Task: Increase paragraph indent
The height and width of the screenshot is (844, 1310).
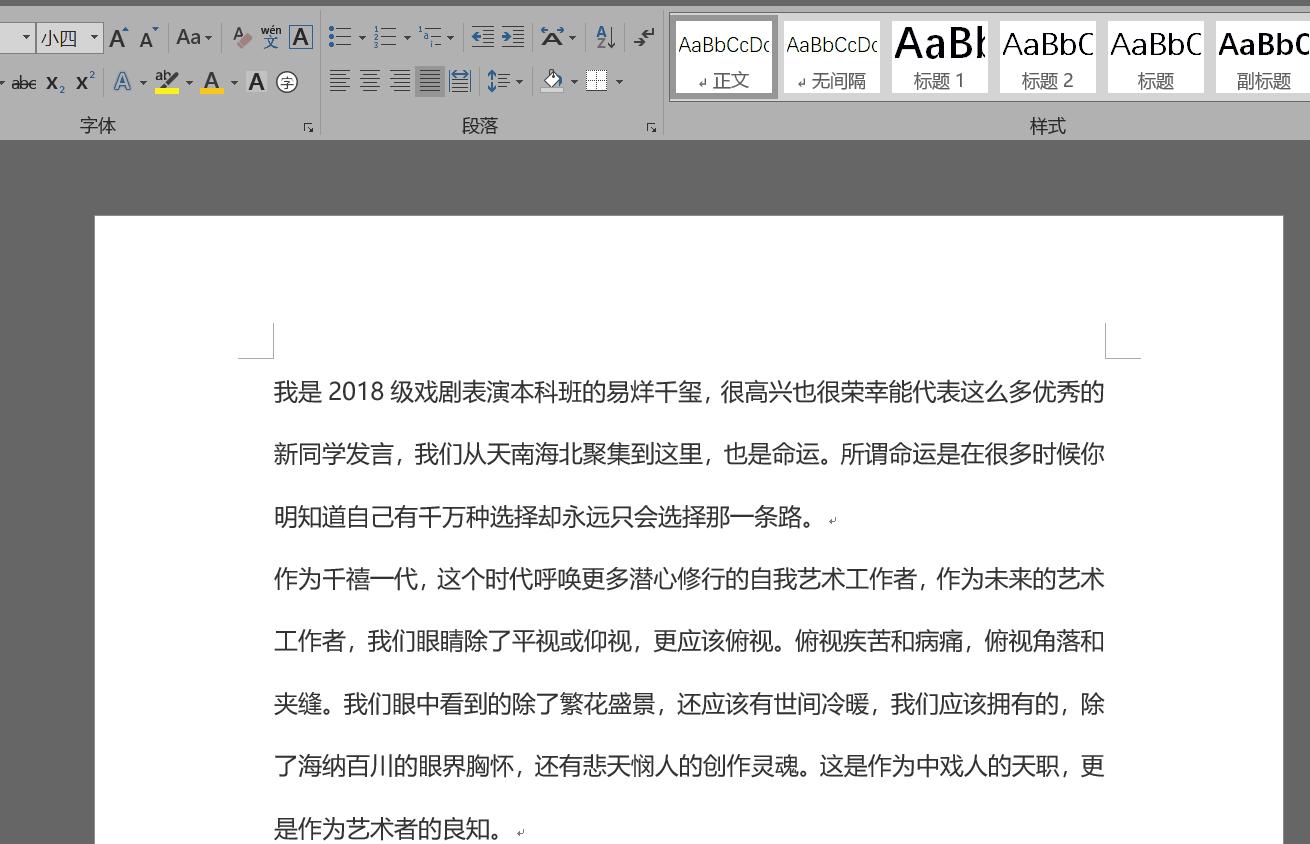Action: (513, 37)
